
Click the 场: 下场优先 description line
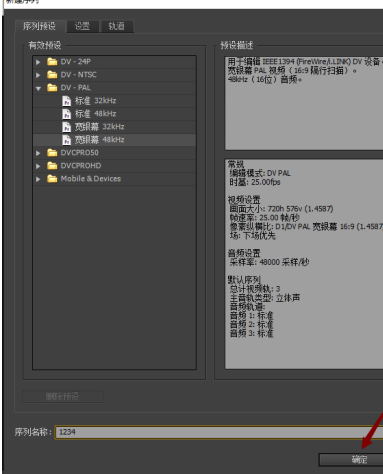point(252,236)
